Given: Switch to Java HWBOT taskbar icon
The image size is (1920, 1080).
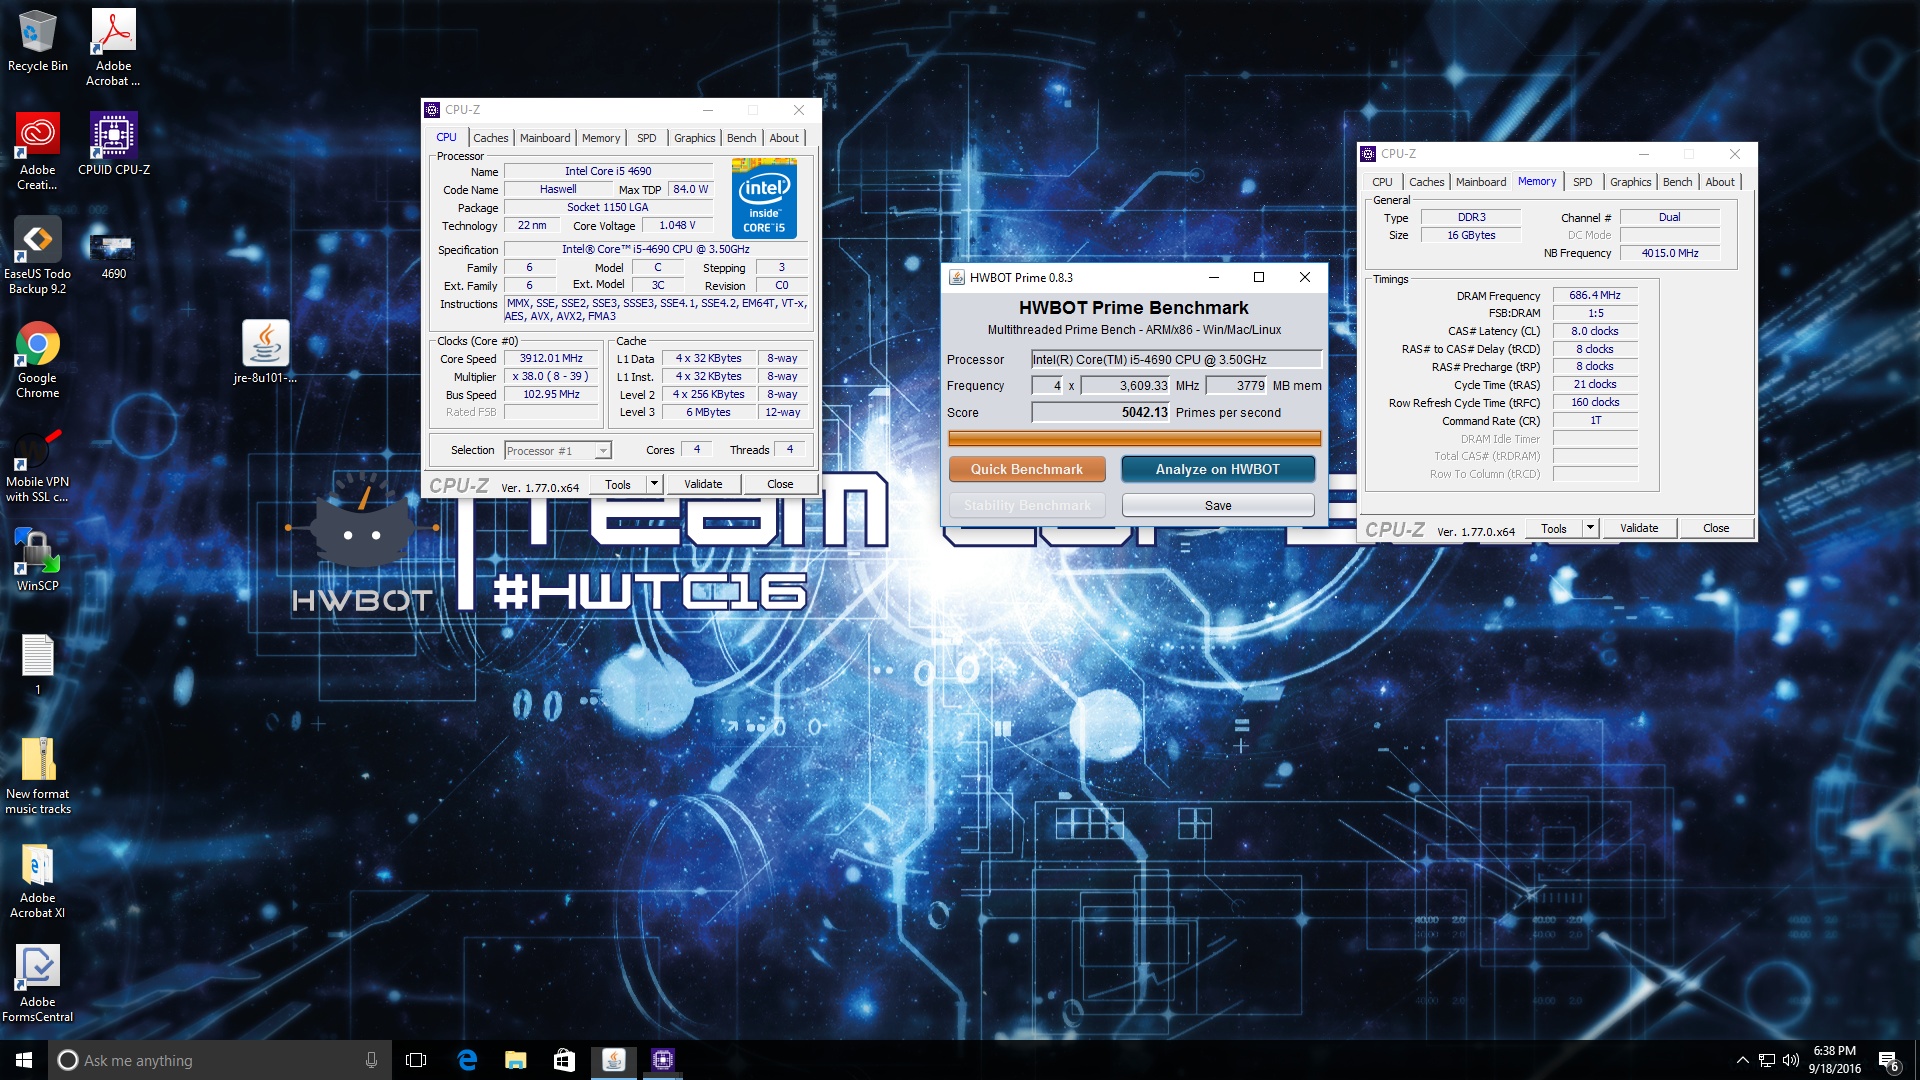Looking at the screenshot, I should click(613, 1060).
